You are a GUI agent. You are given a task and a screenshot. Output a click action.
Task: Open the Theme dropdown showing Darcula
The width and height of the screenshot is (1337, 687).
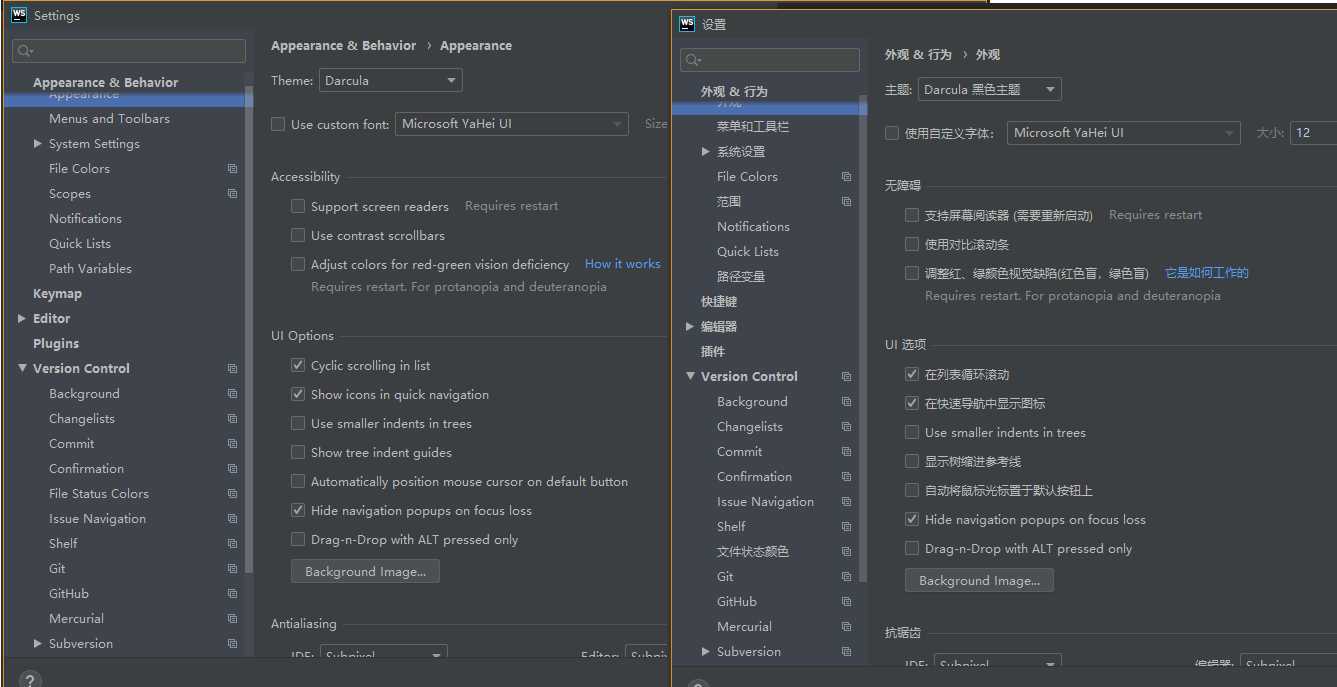pos(390,81)
